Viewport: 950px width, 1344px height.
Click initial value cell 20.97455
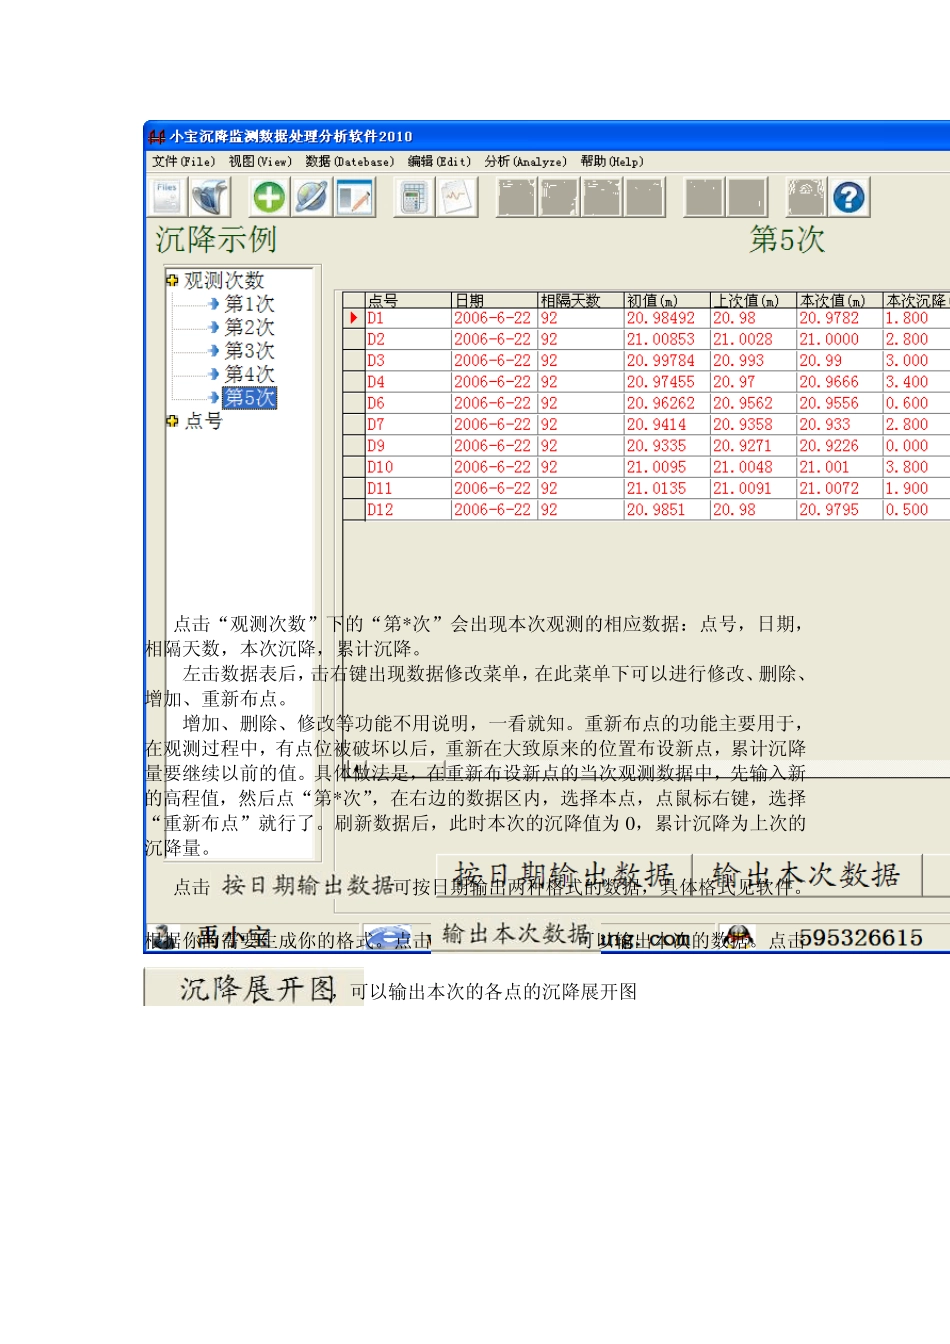point(667,382)
